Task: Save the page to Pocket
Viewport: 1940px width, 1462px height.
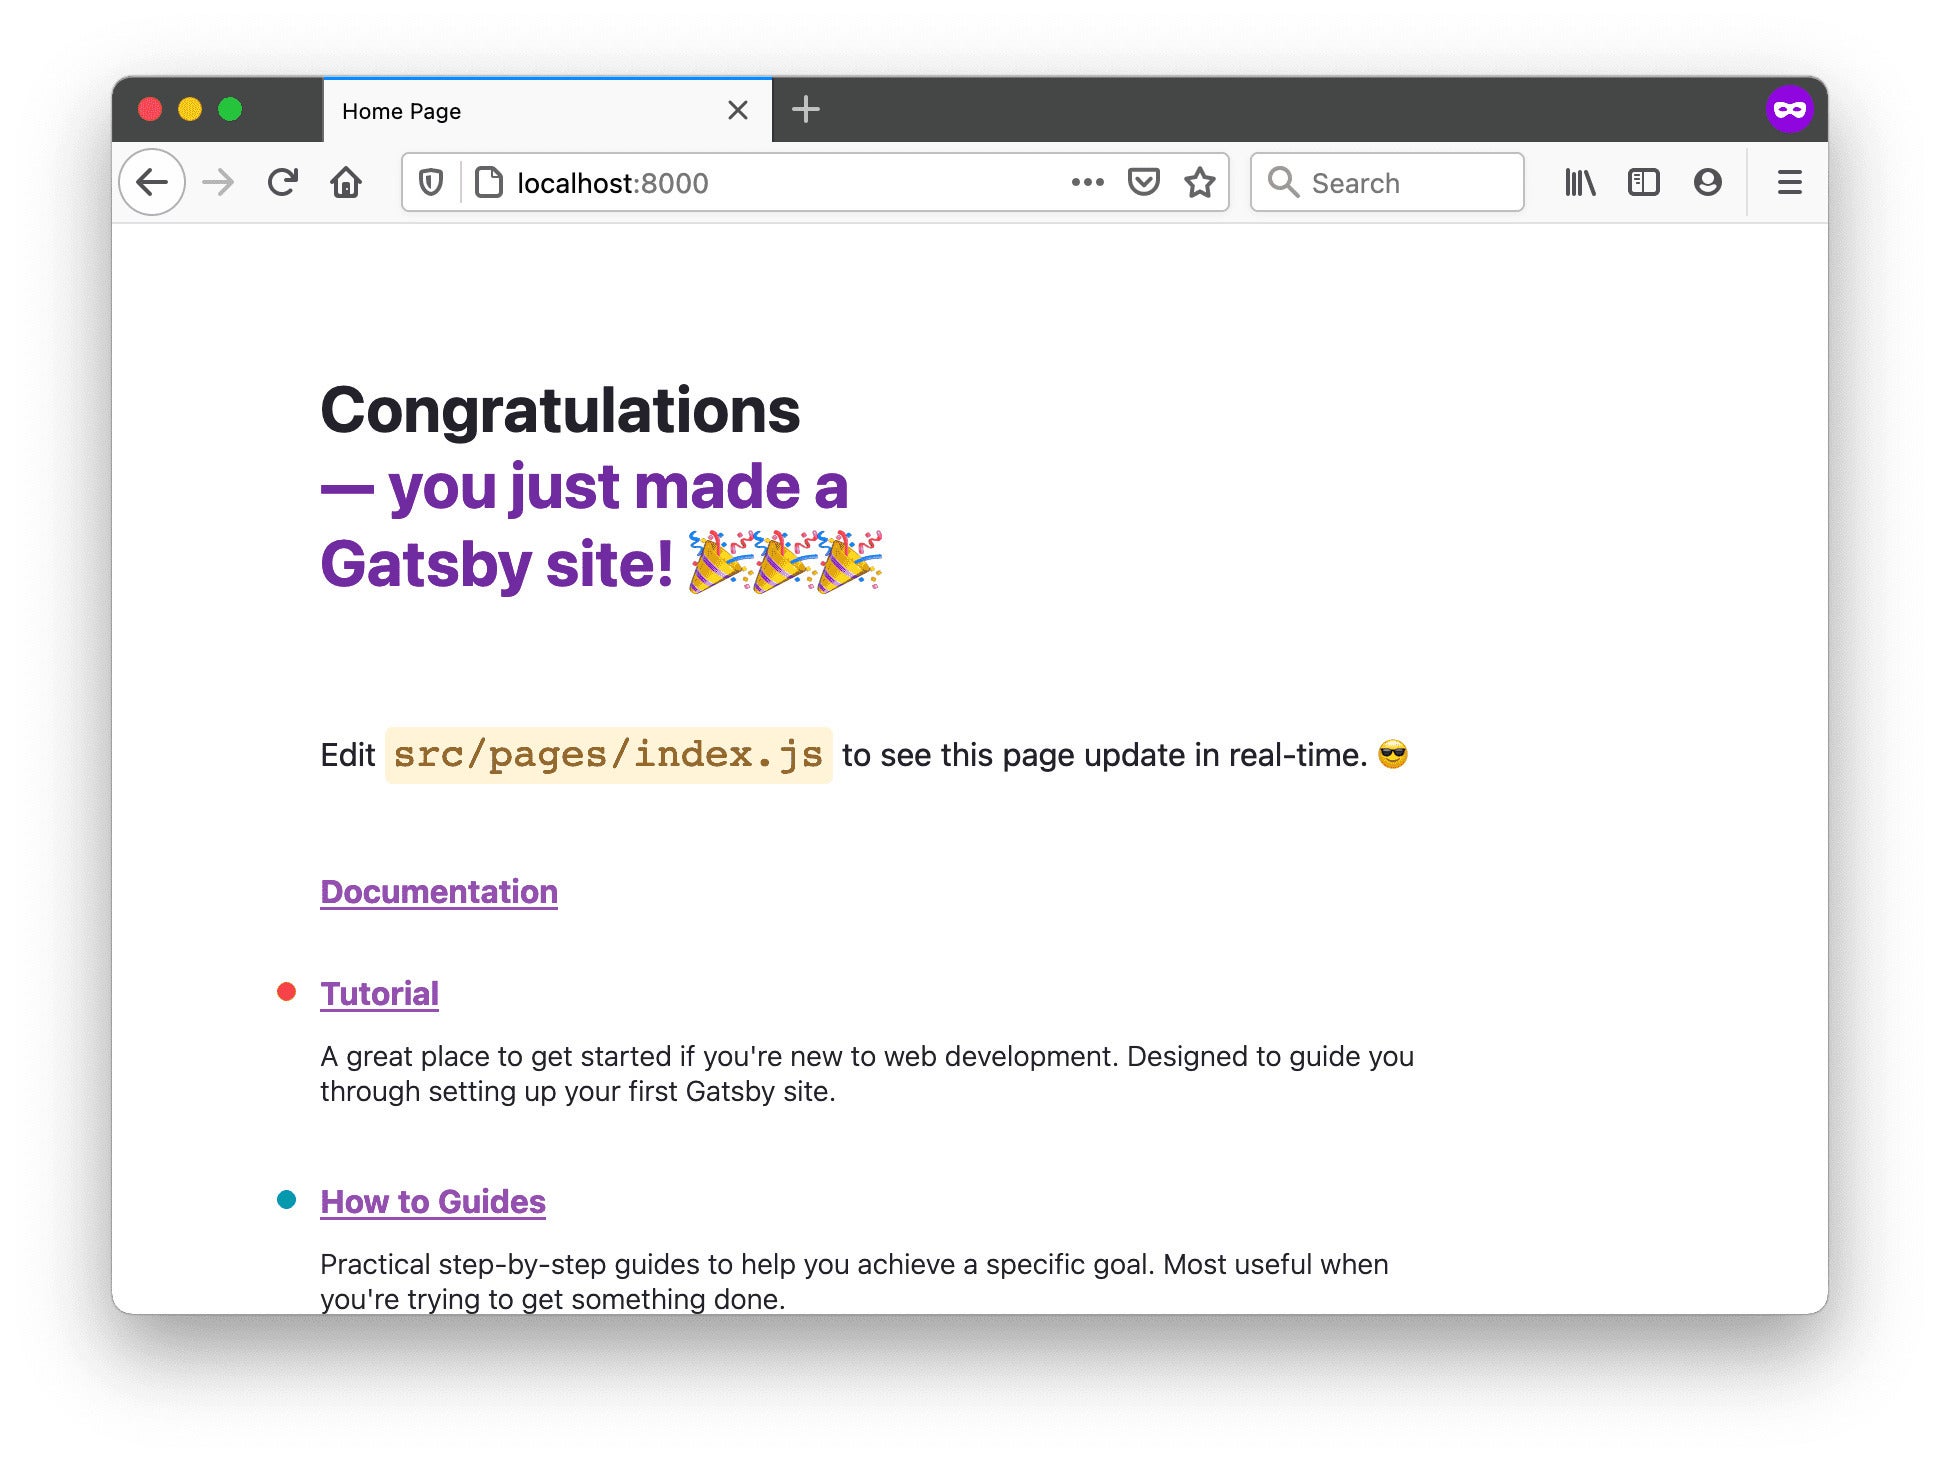Action: click(1143, 182)
